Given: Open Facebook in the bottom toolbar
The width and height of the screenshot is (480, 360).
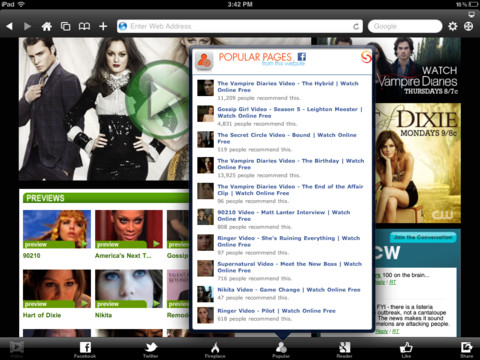Looking at the screenshot, I should 85,350.
